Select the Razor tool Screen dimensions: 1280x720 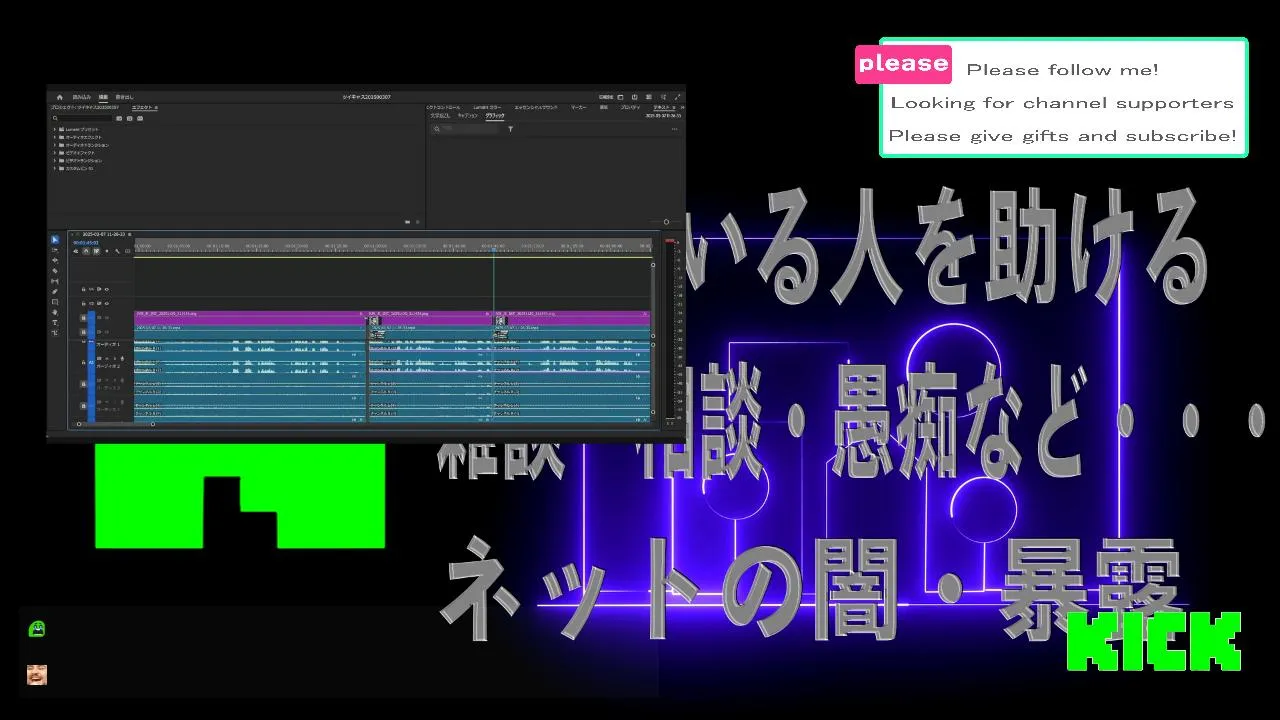tap(55, 271)
